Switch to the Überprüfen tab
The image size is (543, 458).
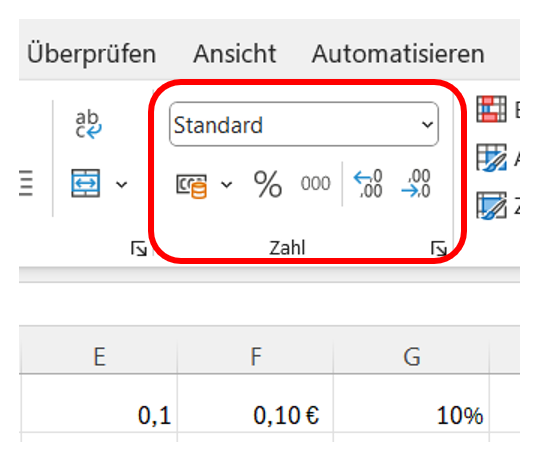tap(91, 54)
